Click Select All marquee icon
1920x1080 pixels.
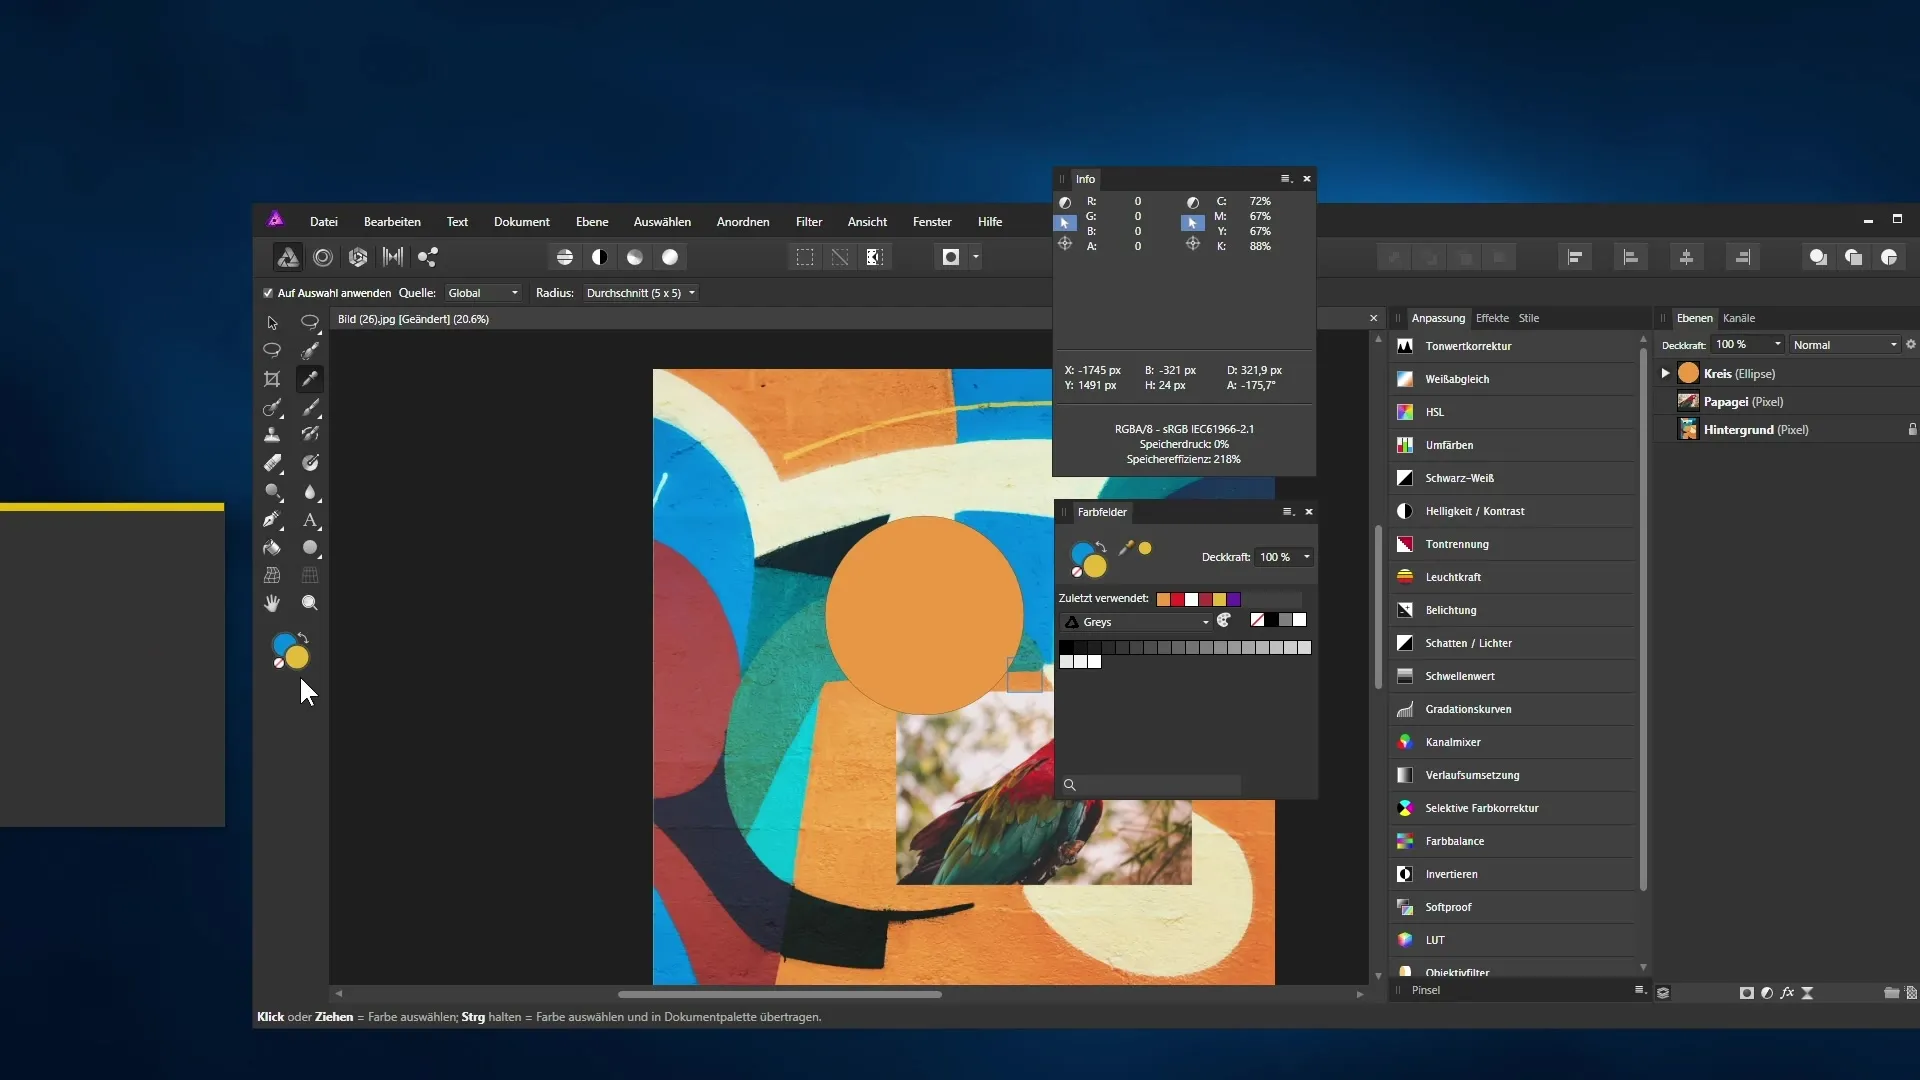[805, 257]
